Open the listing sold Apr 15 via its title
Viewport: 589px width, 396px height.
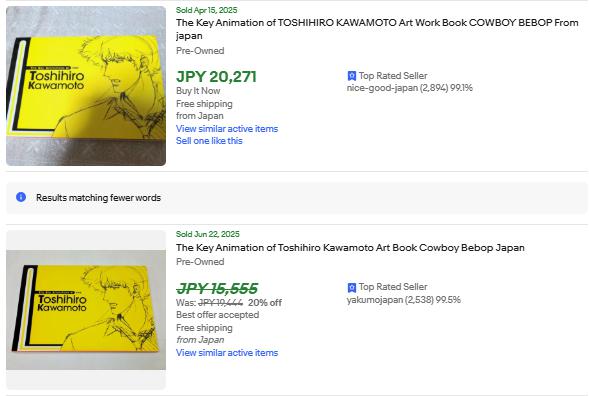click(377, 29)
